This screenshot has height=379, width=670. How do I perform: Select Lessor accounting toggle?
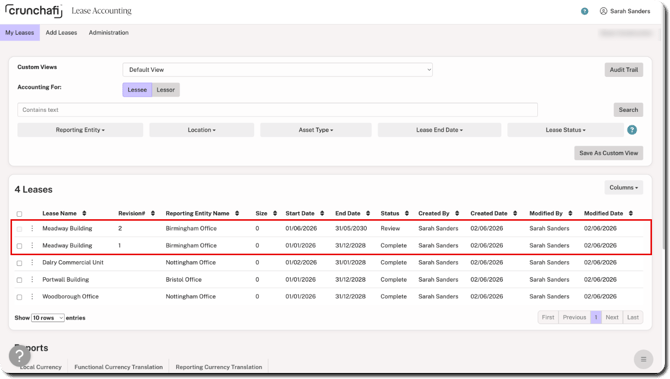[x=166, y=90]
